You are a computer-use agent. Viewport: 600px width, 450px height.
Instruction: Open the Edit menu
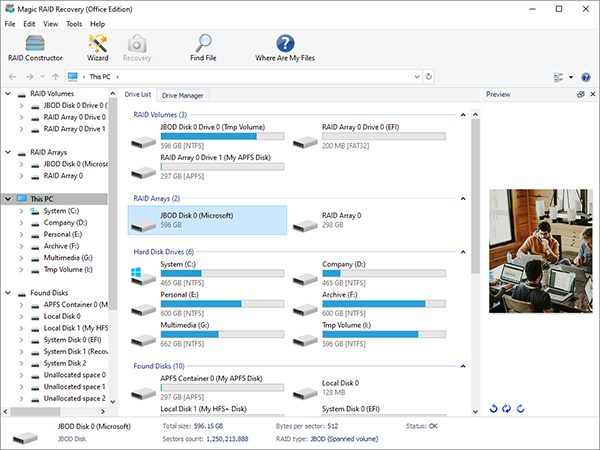[29, 24]
